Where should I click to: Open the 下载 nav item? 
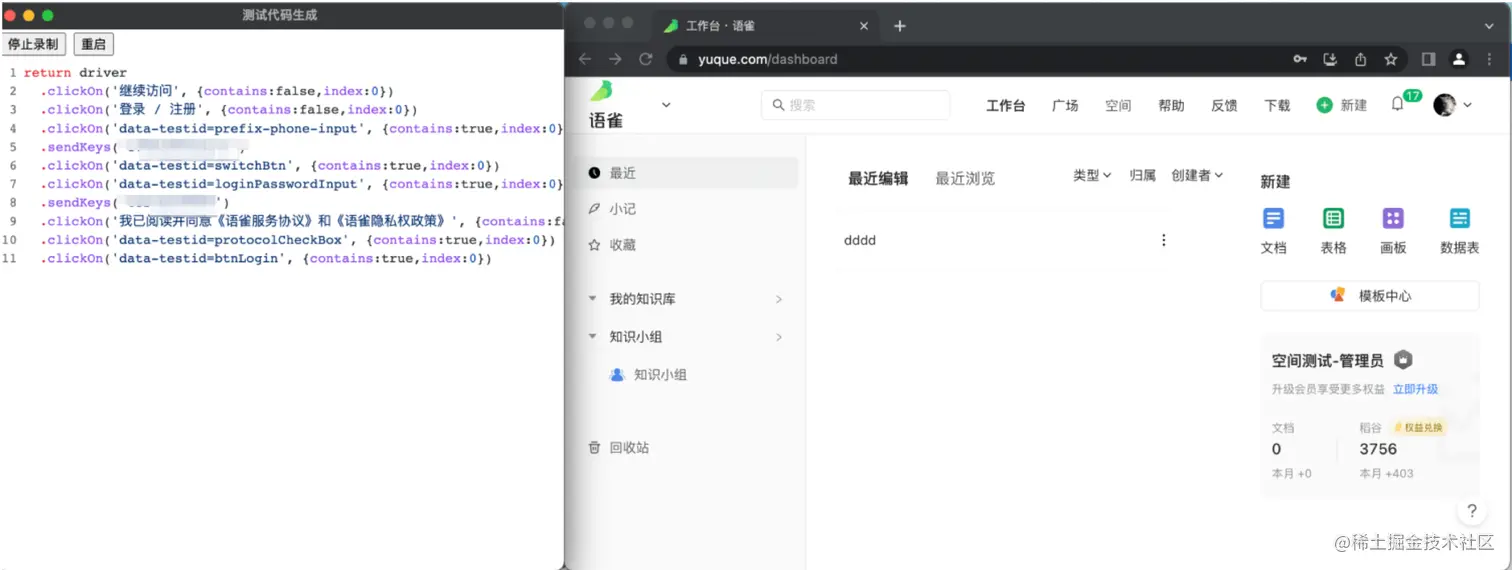[1277, 105]
